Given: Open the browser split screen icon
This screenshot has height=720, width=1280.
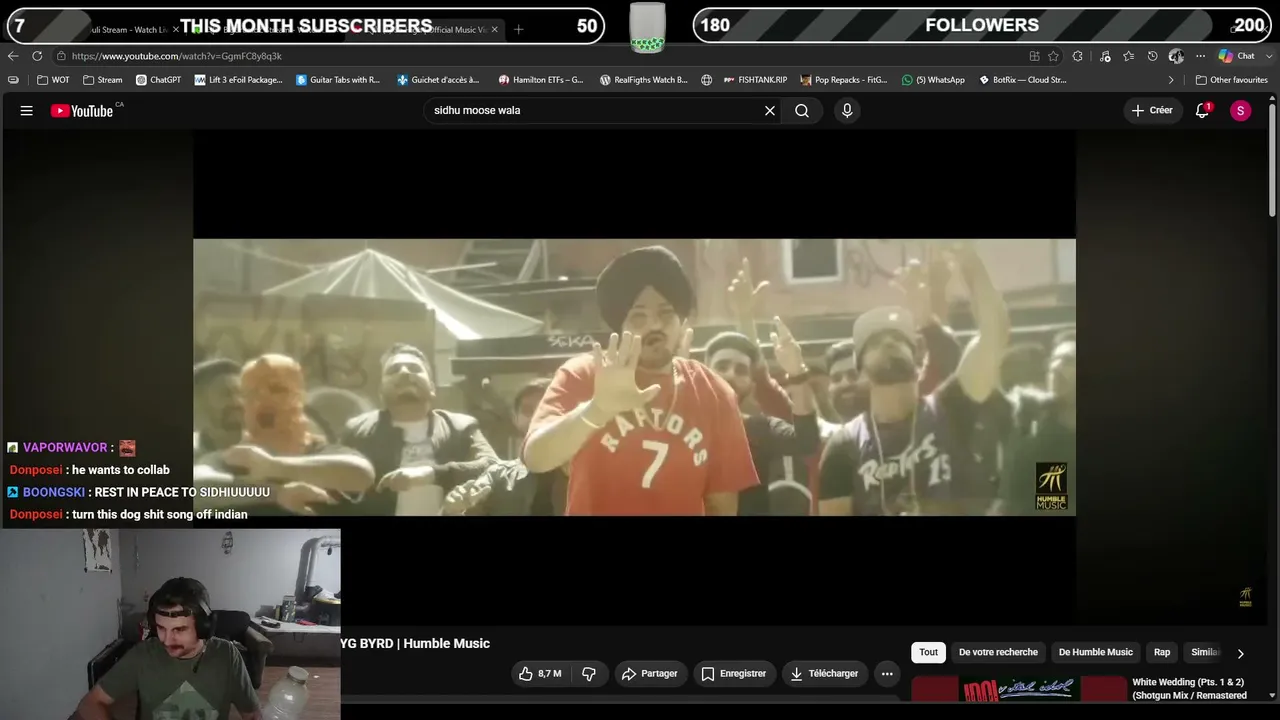Looking at the screenshot, I should click(x=1034, y=56).
